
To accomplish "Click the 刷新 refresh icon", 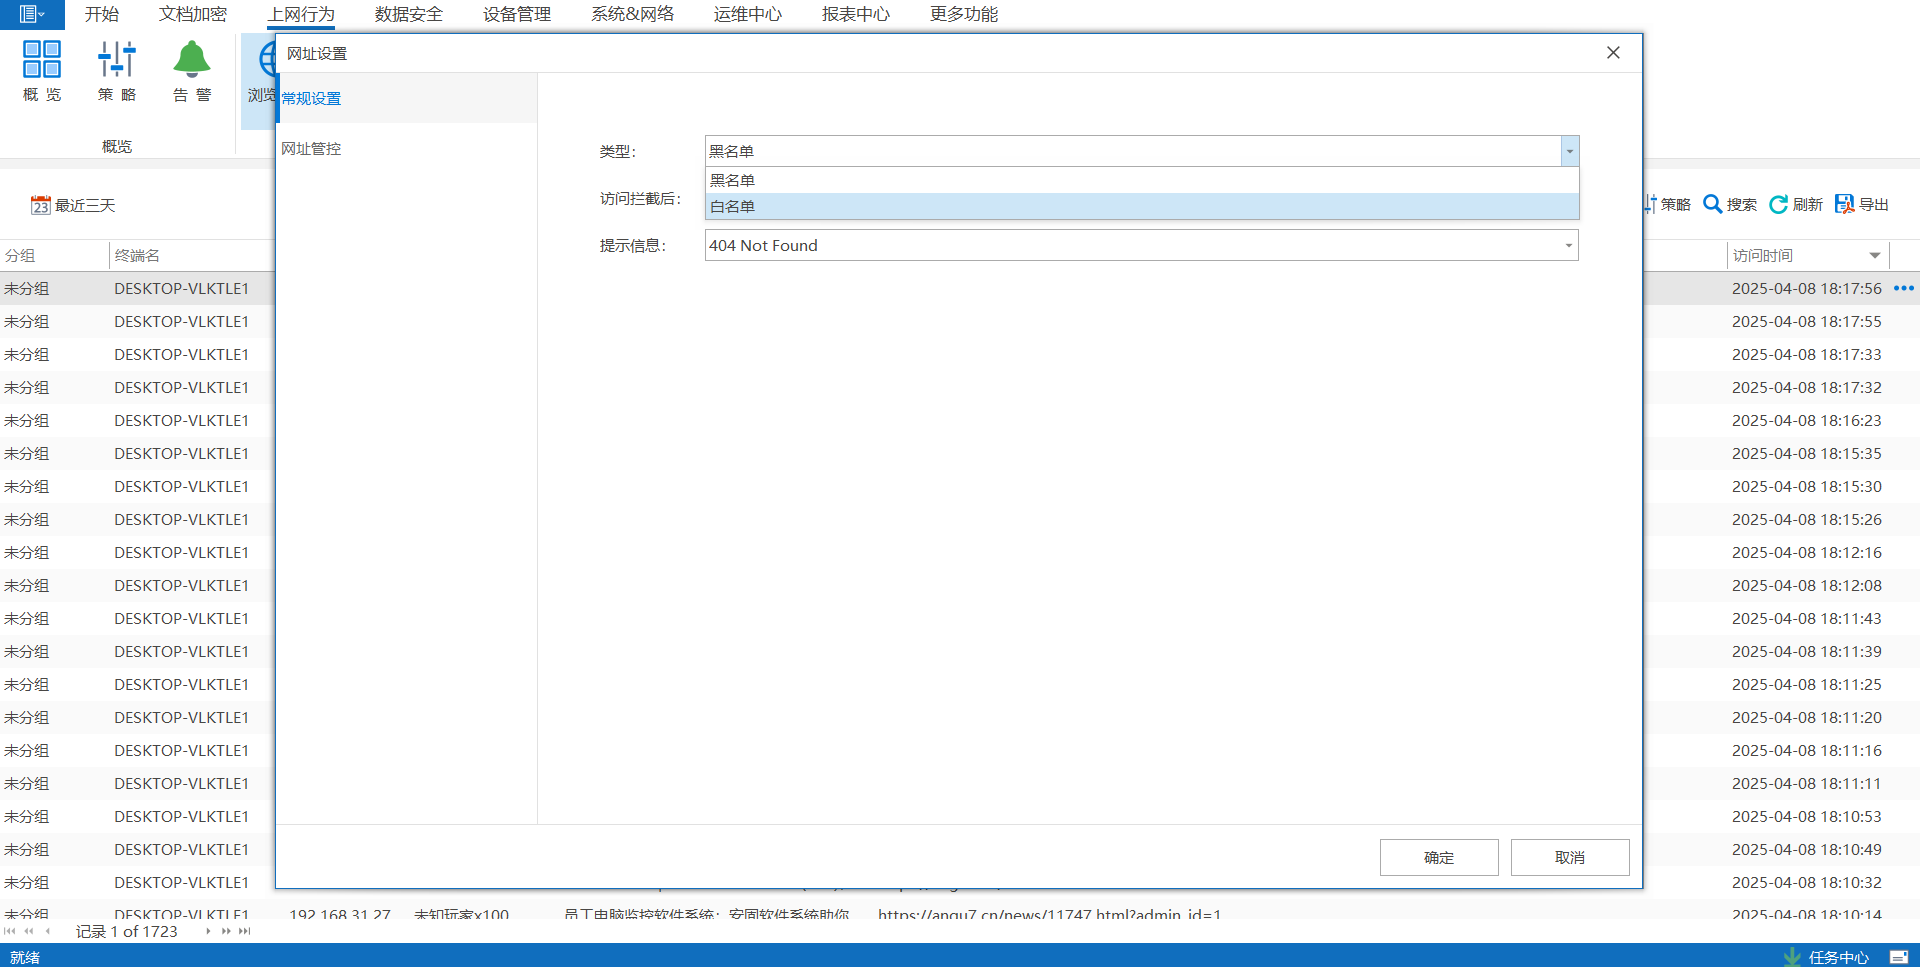I will click(x=1779, y=205).
